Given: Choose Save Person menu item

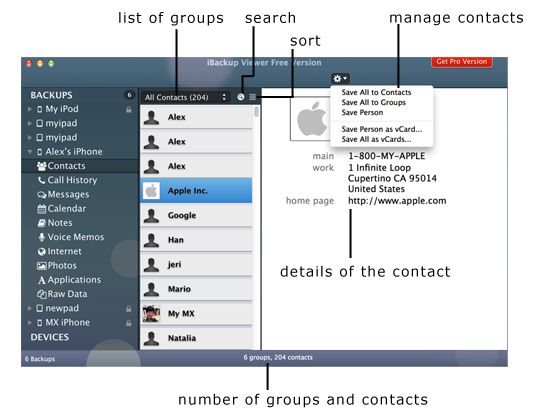Looking at the screenshot, I should tap(362, 112).
